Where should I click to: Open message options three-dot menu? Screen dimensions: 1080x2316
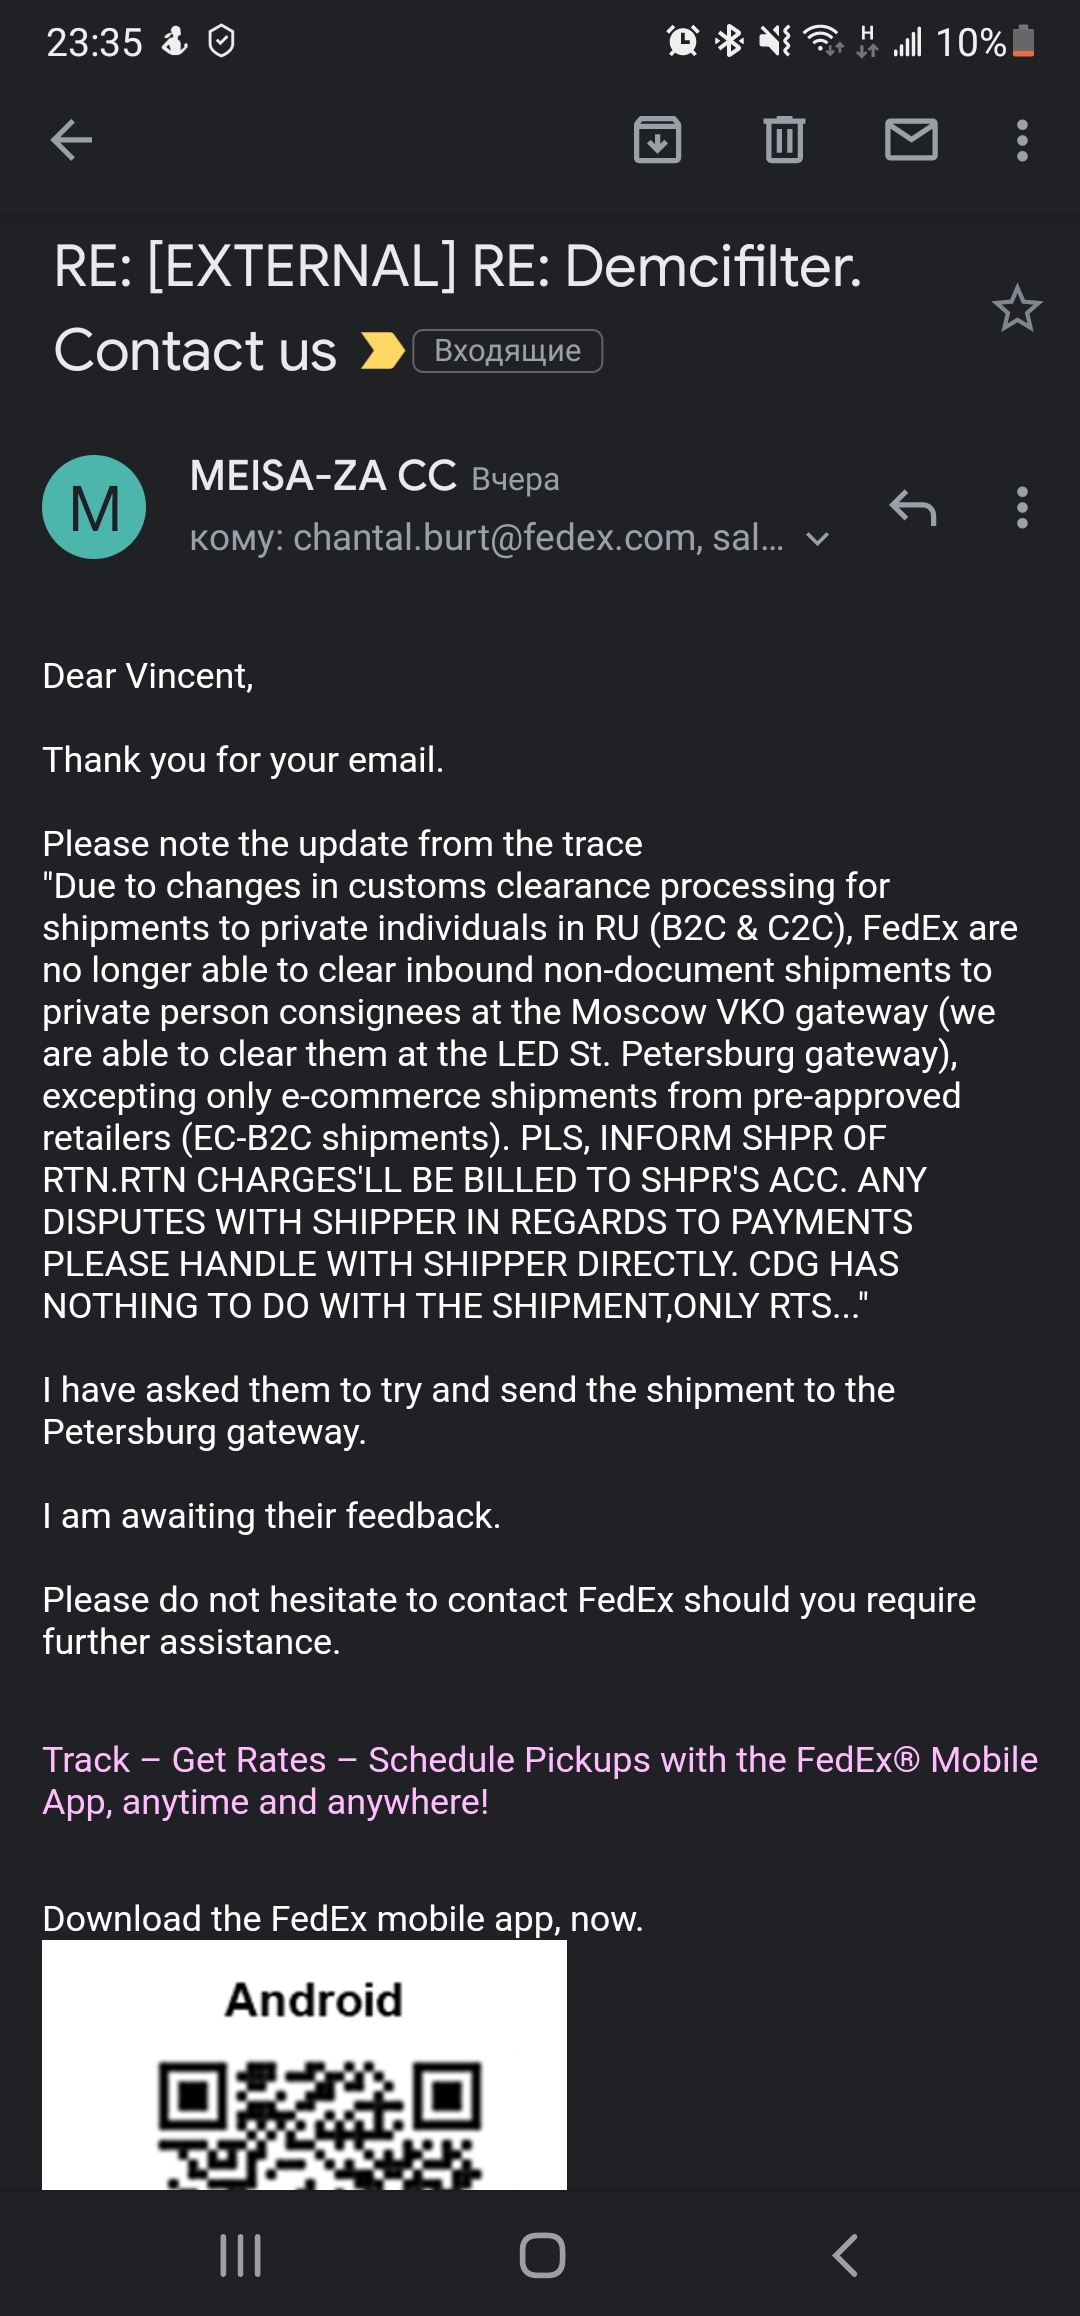[1021, 508]
